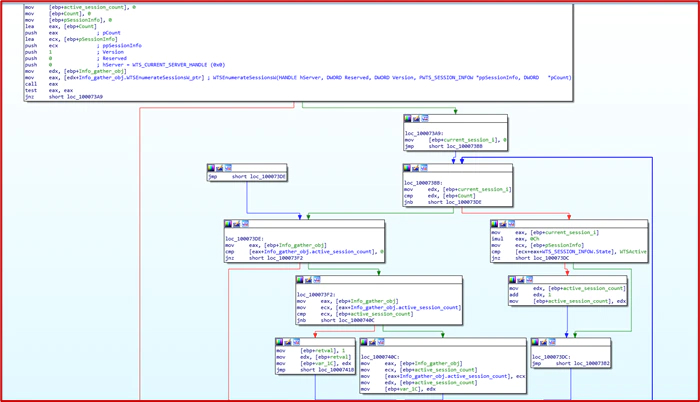Open color palette on loc_100073F2 node

[300, 280]
